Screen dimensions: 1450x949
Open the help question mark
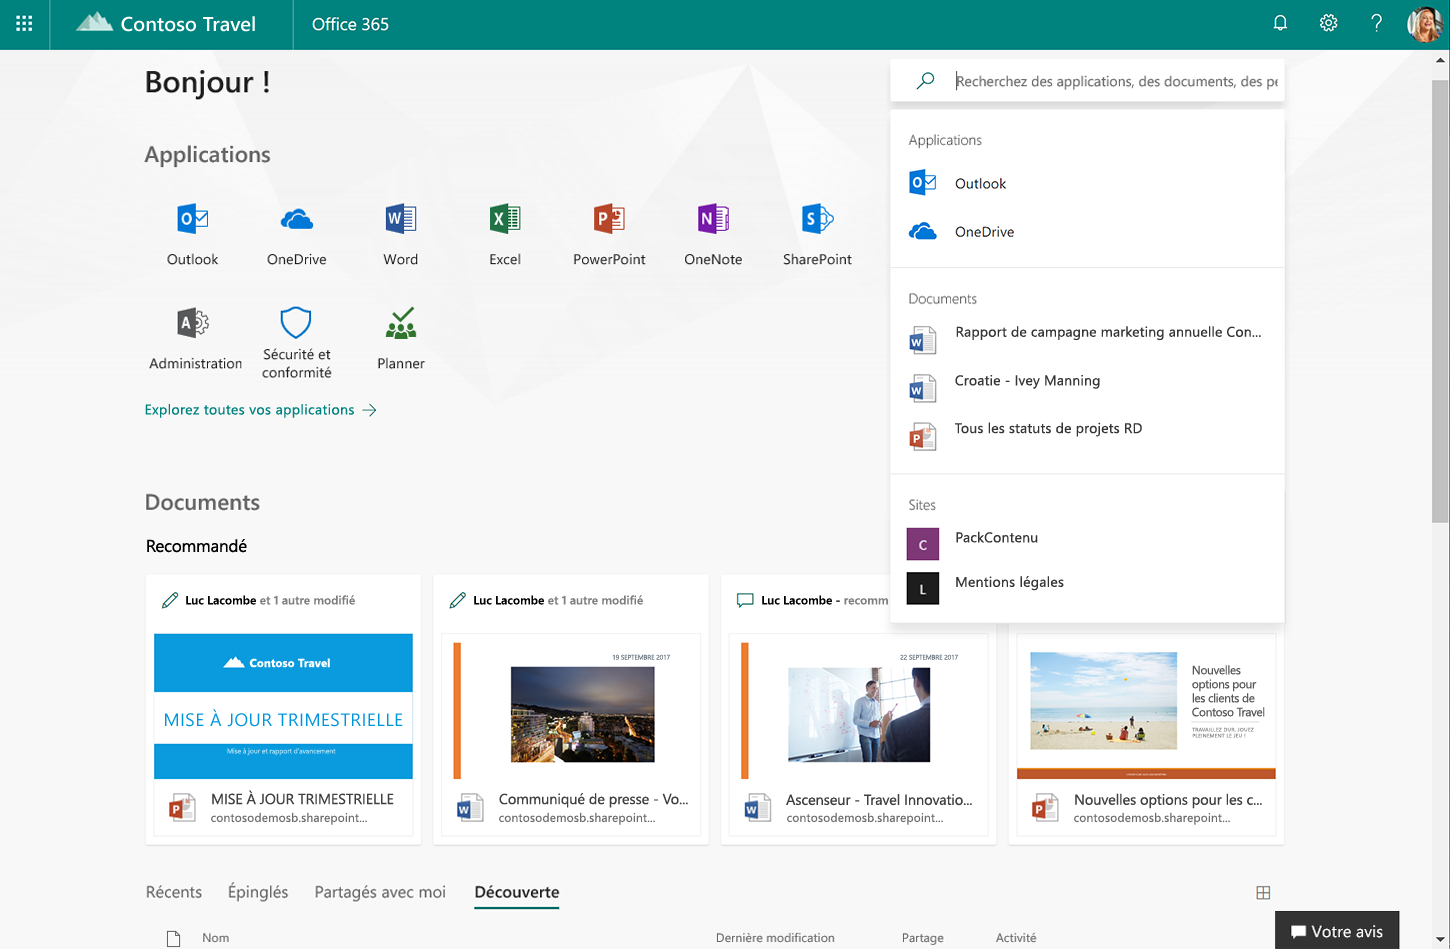(1376, 23)
